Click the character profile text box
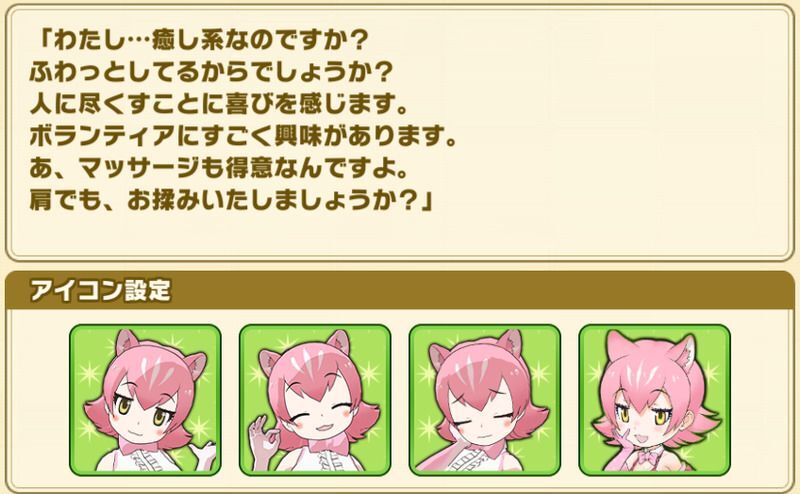800x494 pixels. click(400, 133)
